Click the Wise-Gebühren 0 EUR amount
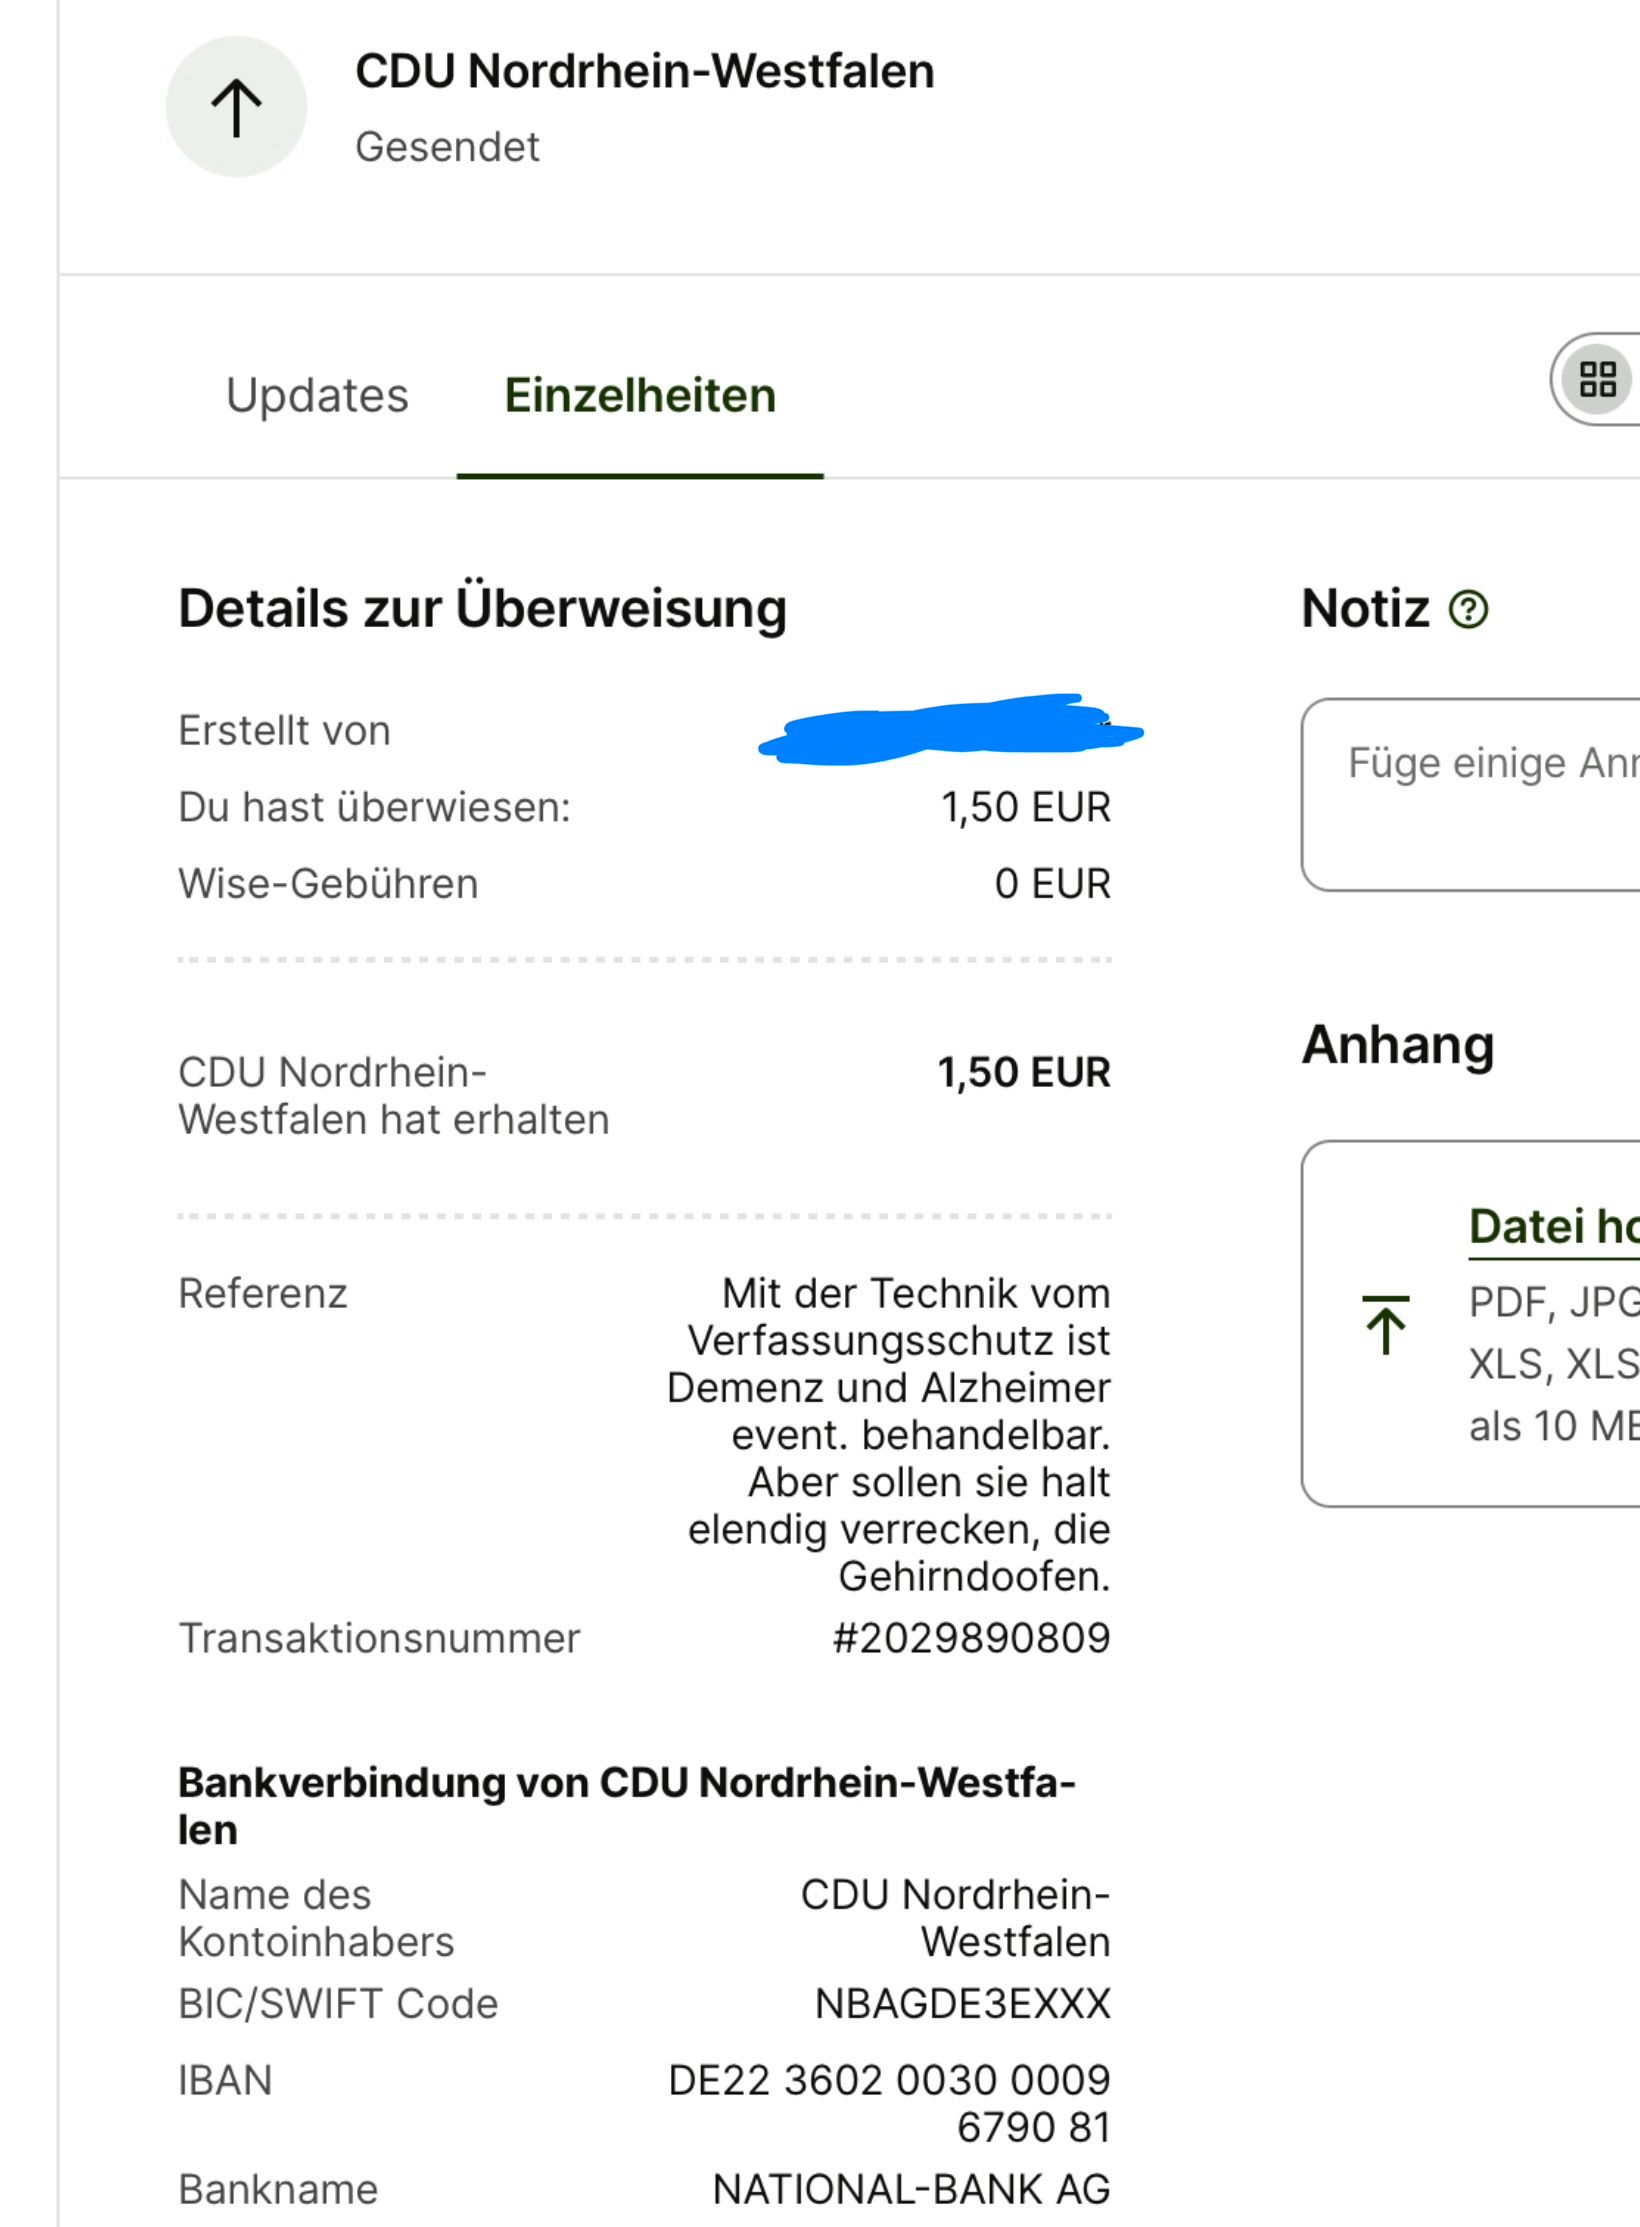Screen dimensions: 1640x2227 click(x=1052, y=884)
